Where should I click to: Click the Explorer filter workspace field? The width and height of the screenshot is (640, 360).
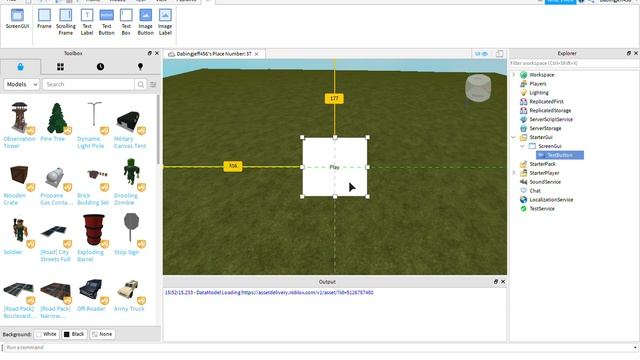[x=574, y=63]
